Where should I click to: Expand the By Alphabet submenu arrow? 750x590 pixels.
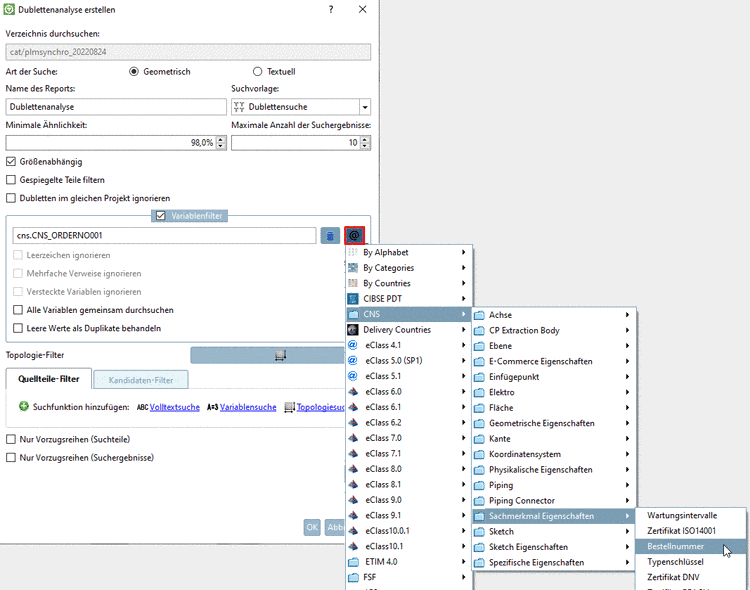pyautogui.click(x=463, y=252)
